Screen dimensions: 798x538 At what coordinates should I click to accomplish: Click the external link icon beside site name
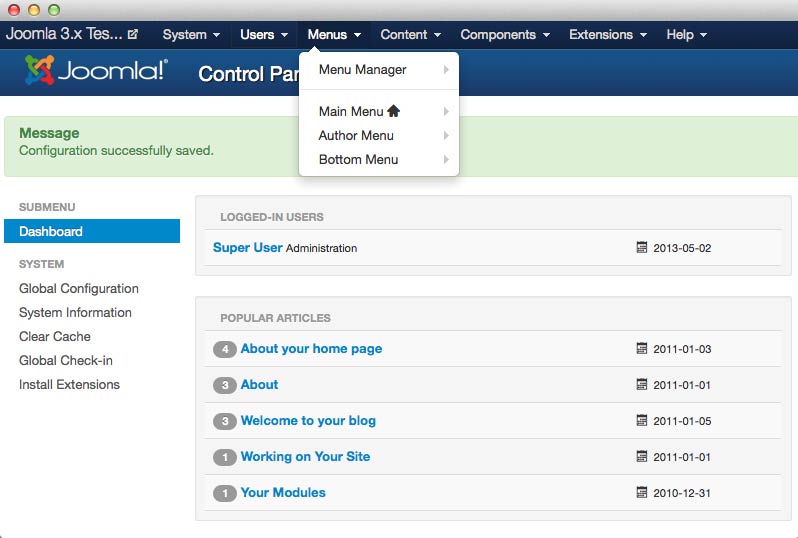[x=133, y=35]
